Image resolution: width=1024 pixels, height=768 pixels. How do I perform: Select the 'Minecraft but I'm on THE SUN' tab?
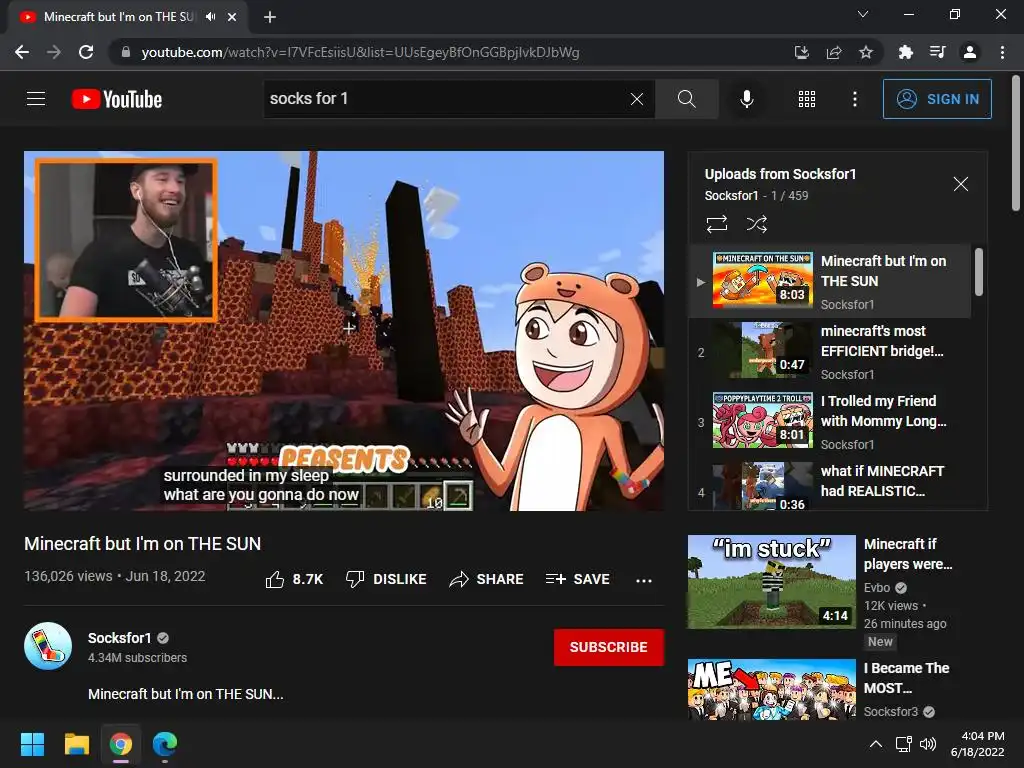128,17
